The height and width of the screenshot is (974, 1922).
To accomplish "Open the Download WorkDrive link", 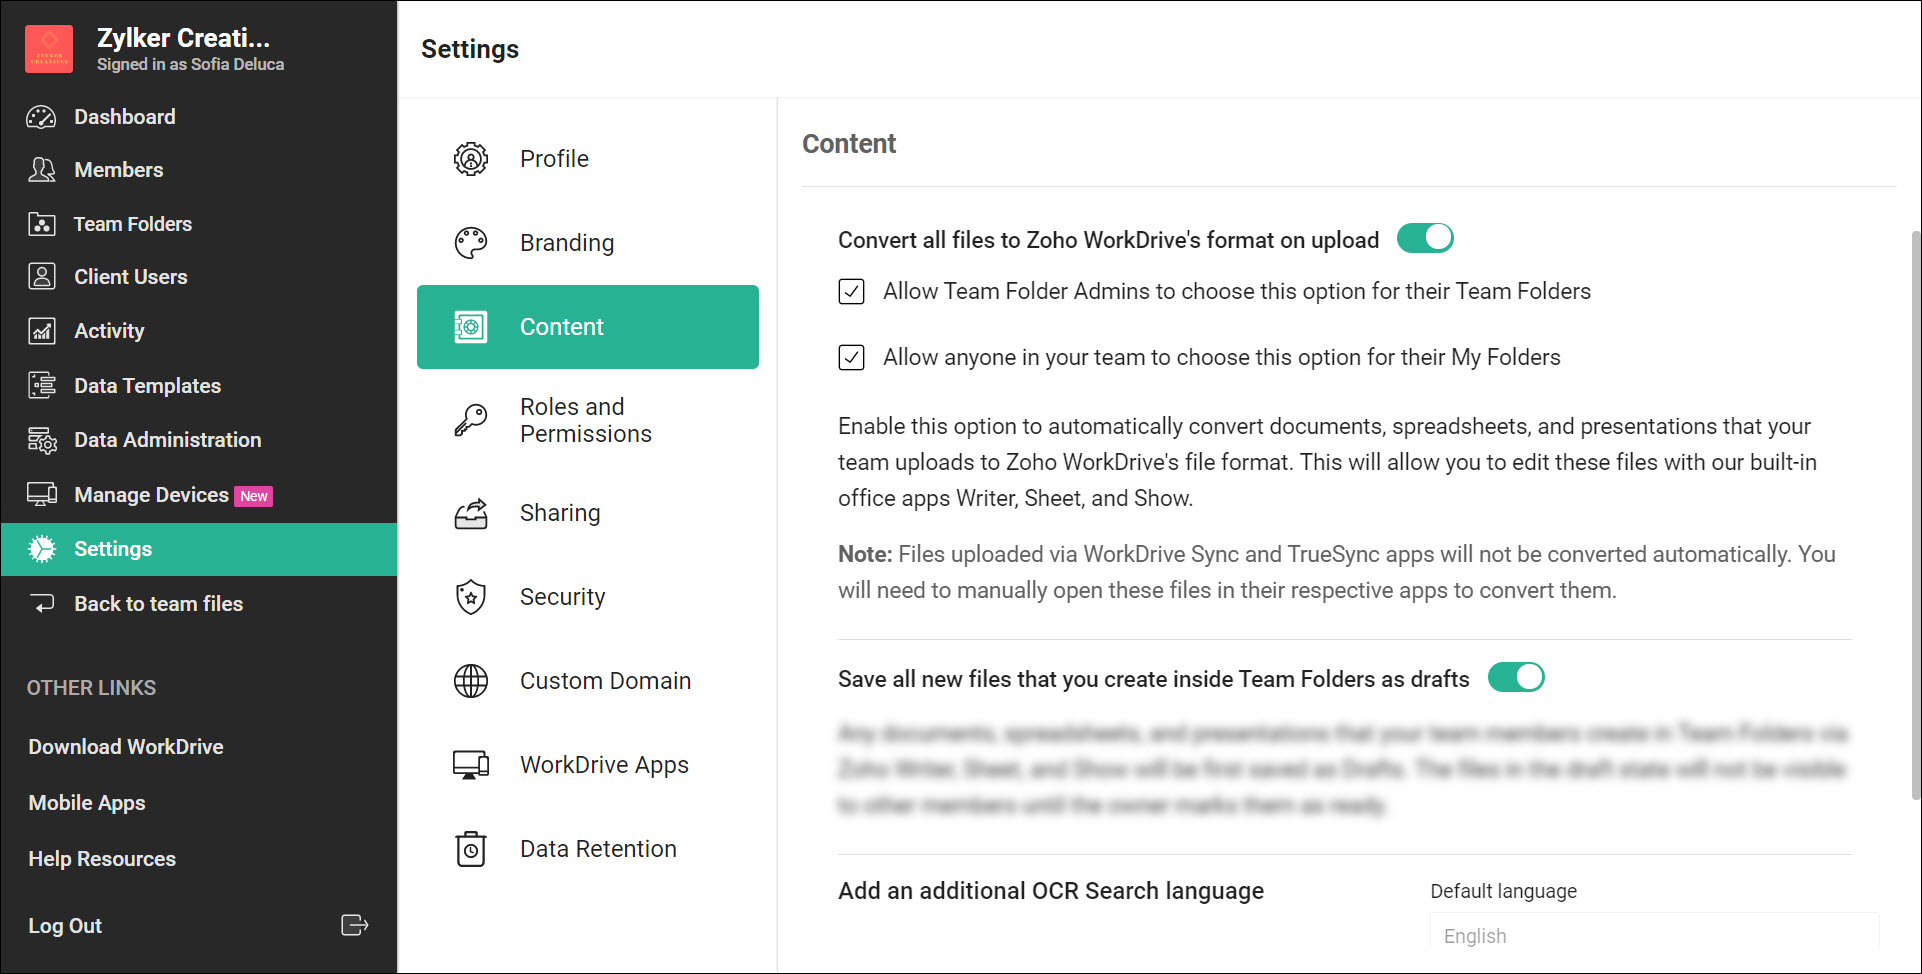I will 126,747.
